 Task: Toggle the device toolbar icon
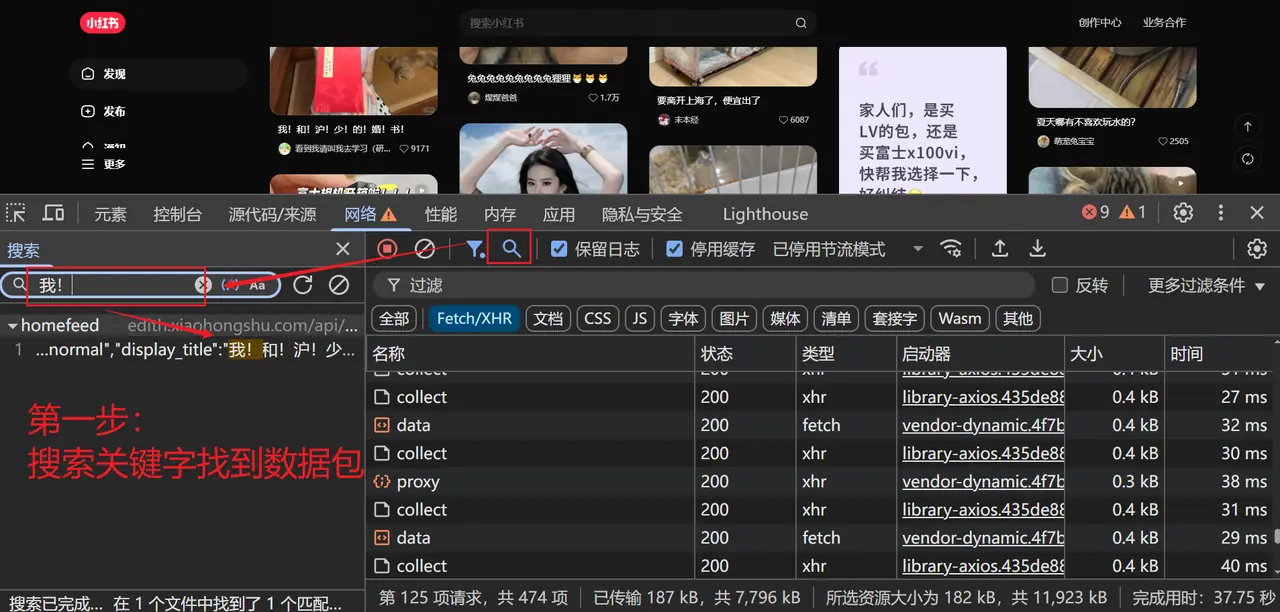53,213
